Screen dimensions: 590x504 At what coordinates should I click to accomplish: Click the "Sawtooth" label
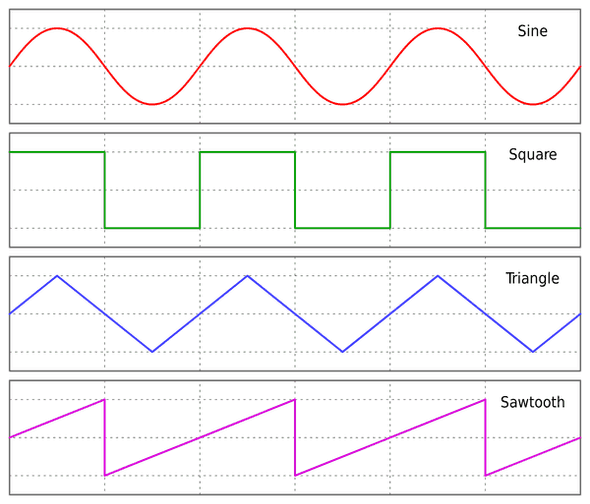532,402
